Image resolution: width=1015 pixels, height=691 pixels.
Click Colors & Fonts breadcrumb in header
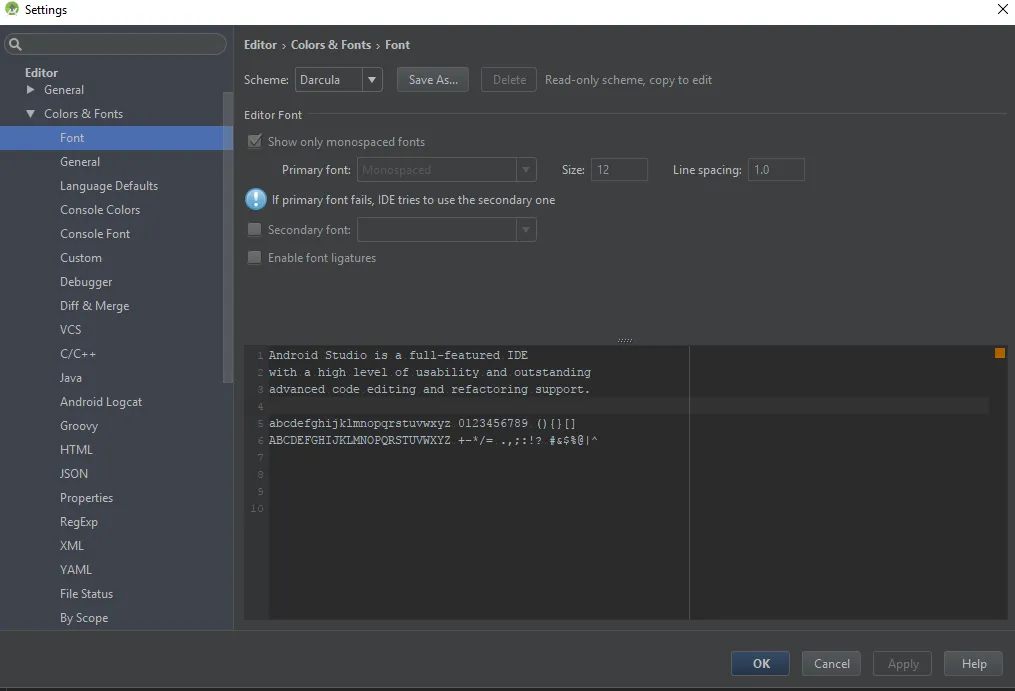331,45
